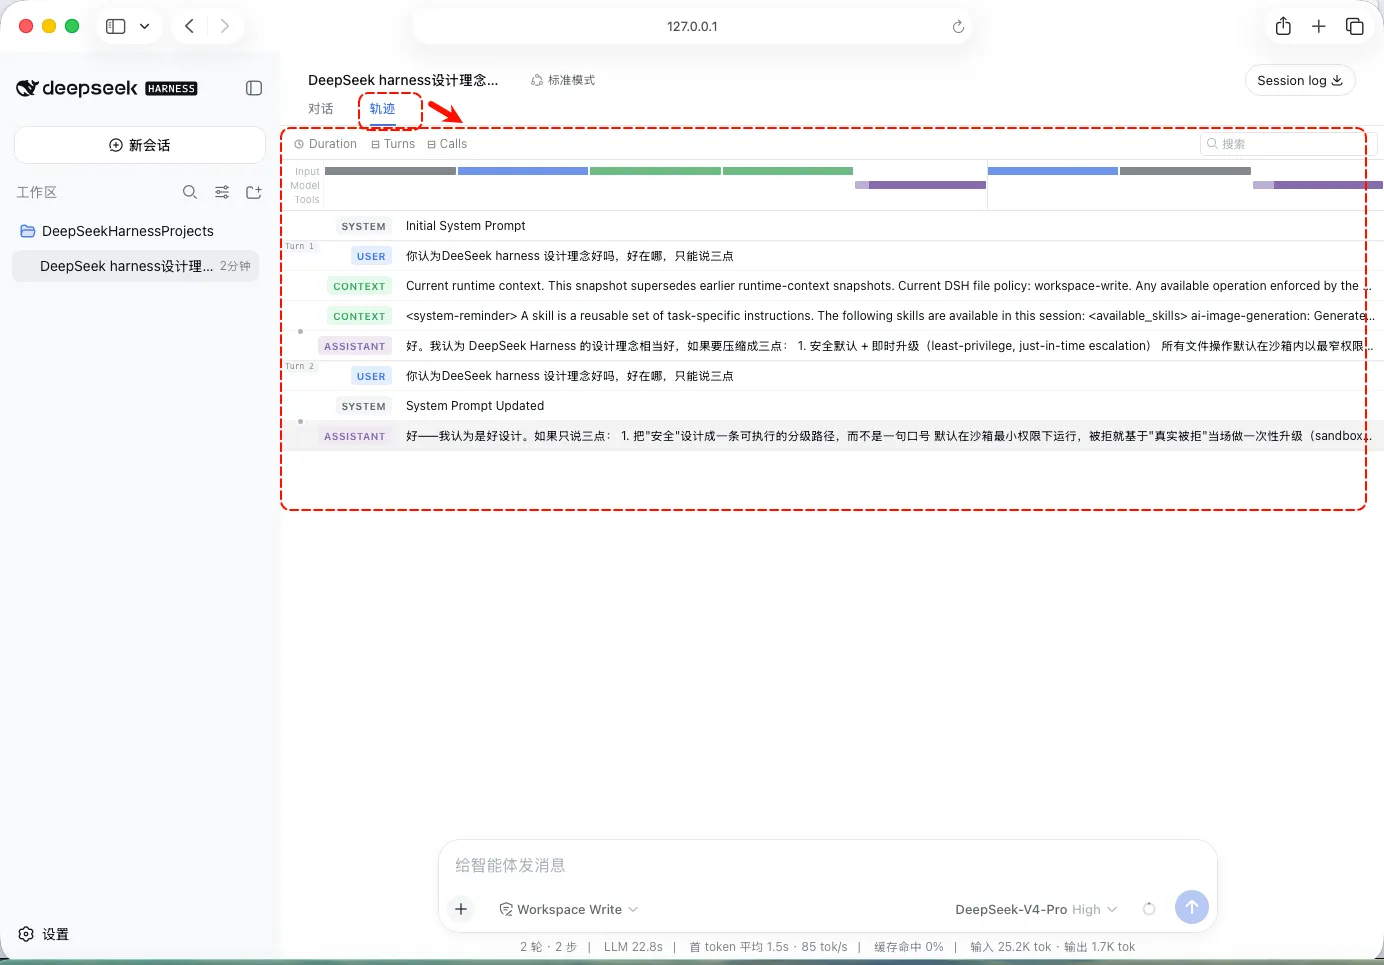The height and width of the screenshot is (965, 1384).
Task: Reload the 127.0.0.1 page
Action: pyautogui.click(x=958, y=27)
